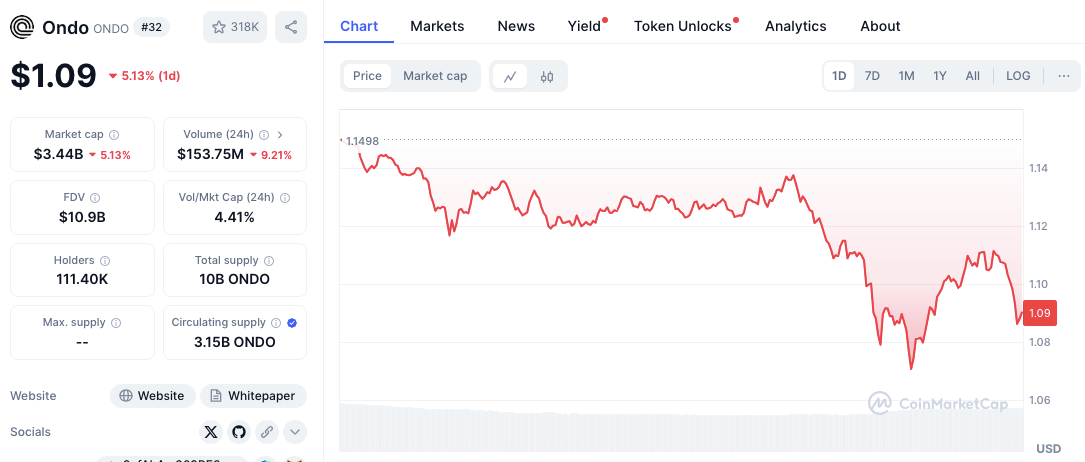Expand more socials chevron
The height and width of the screenshot is (462, 1085).
pos(294,432)
